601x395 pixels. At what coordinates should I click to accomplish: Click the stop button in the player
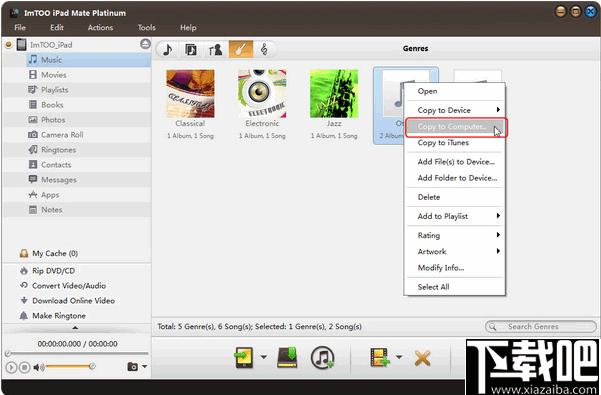click(25, 367)
